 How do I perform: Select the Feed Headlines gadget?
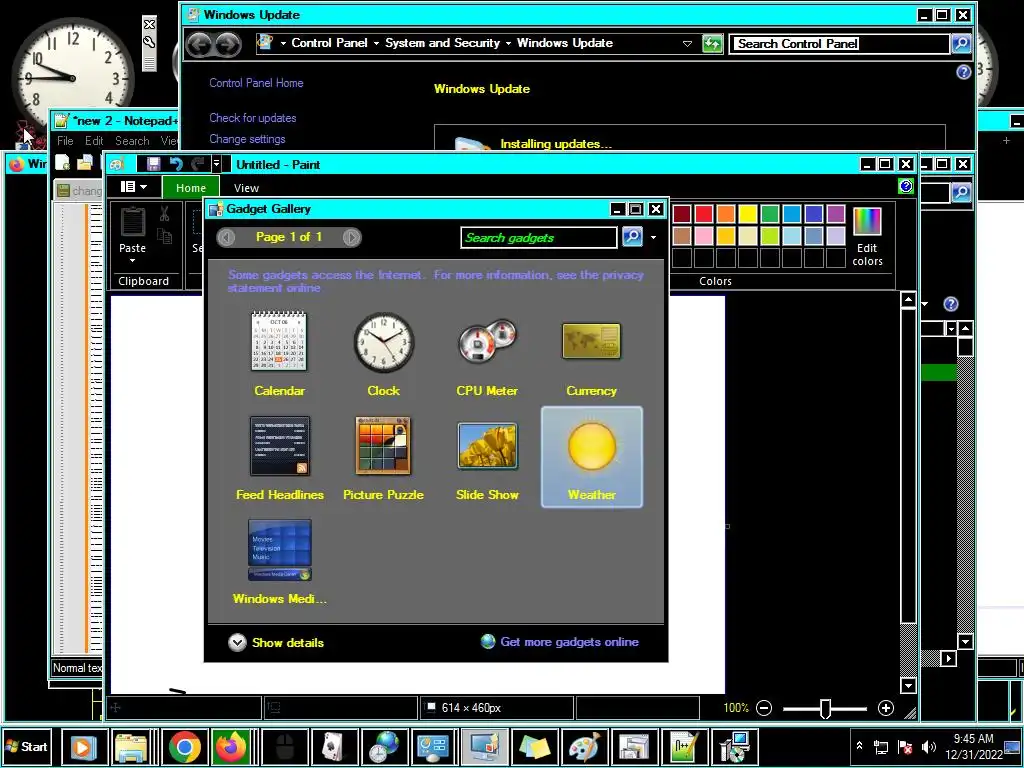pyautogui.click(x=280, y=458)
